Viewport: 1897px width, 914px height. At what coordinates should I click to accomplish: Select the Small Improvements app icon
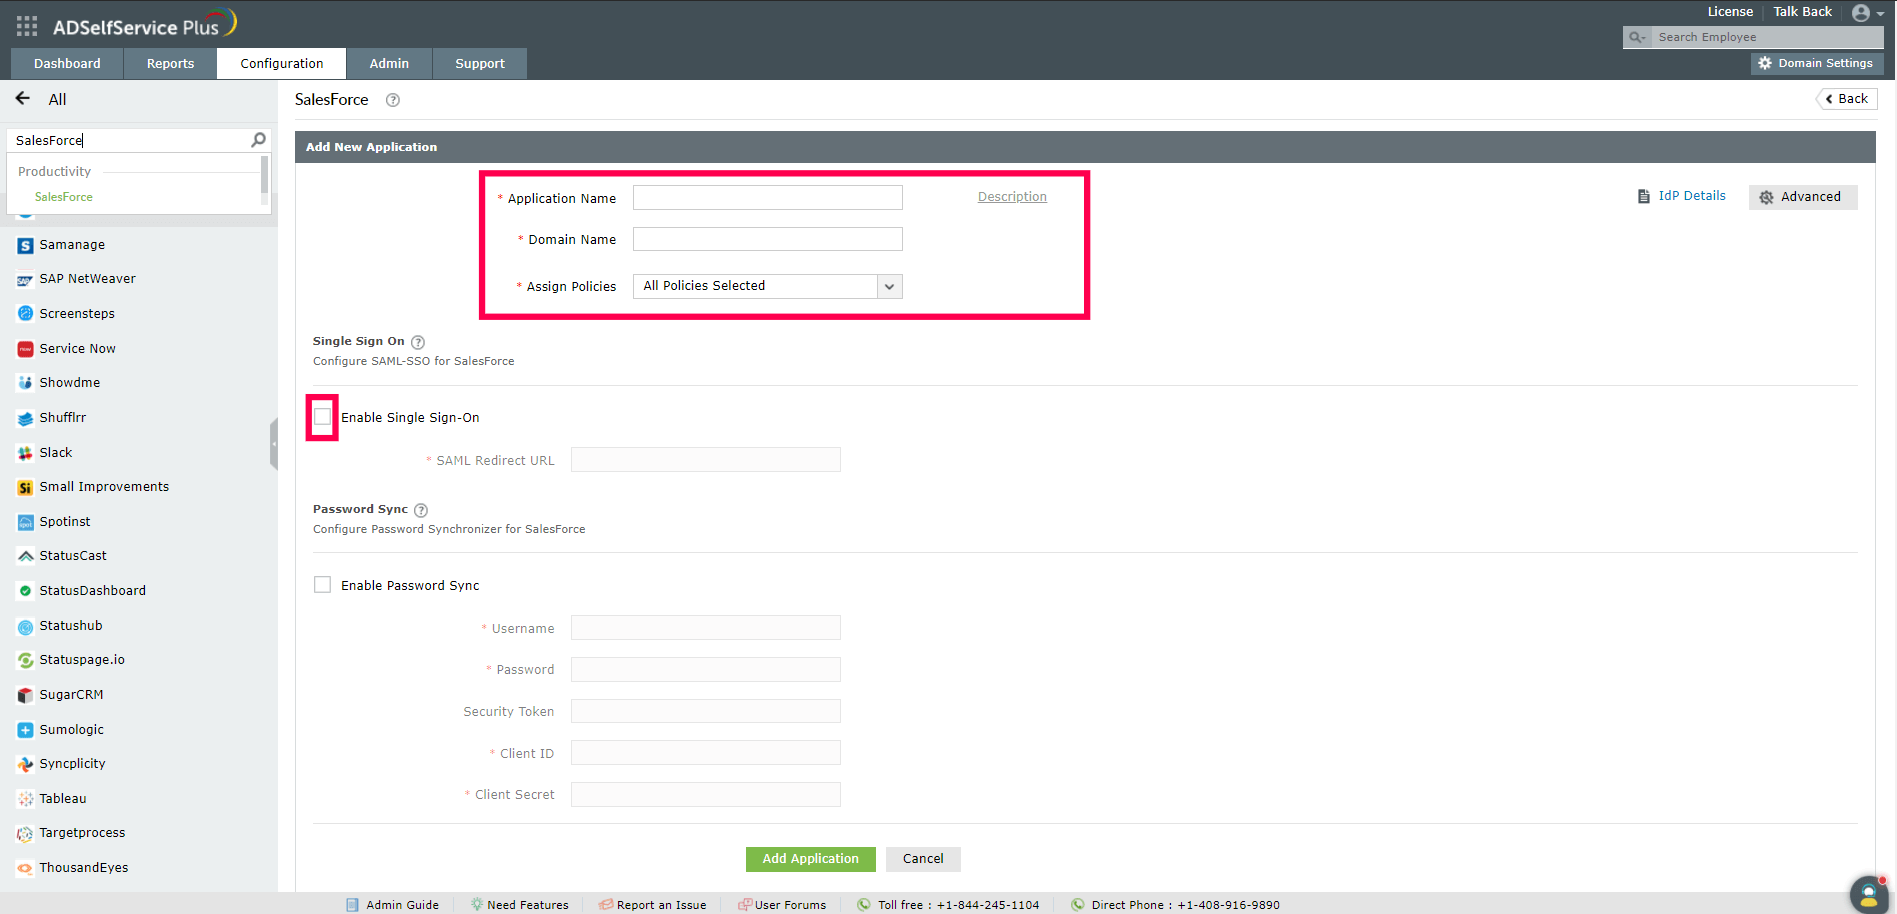(26, 487)
